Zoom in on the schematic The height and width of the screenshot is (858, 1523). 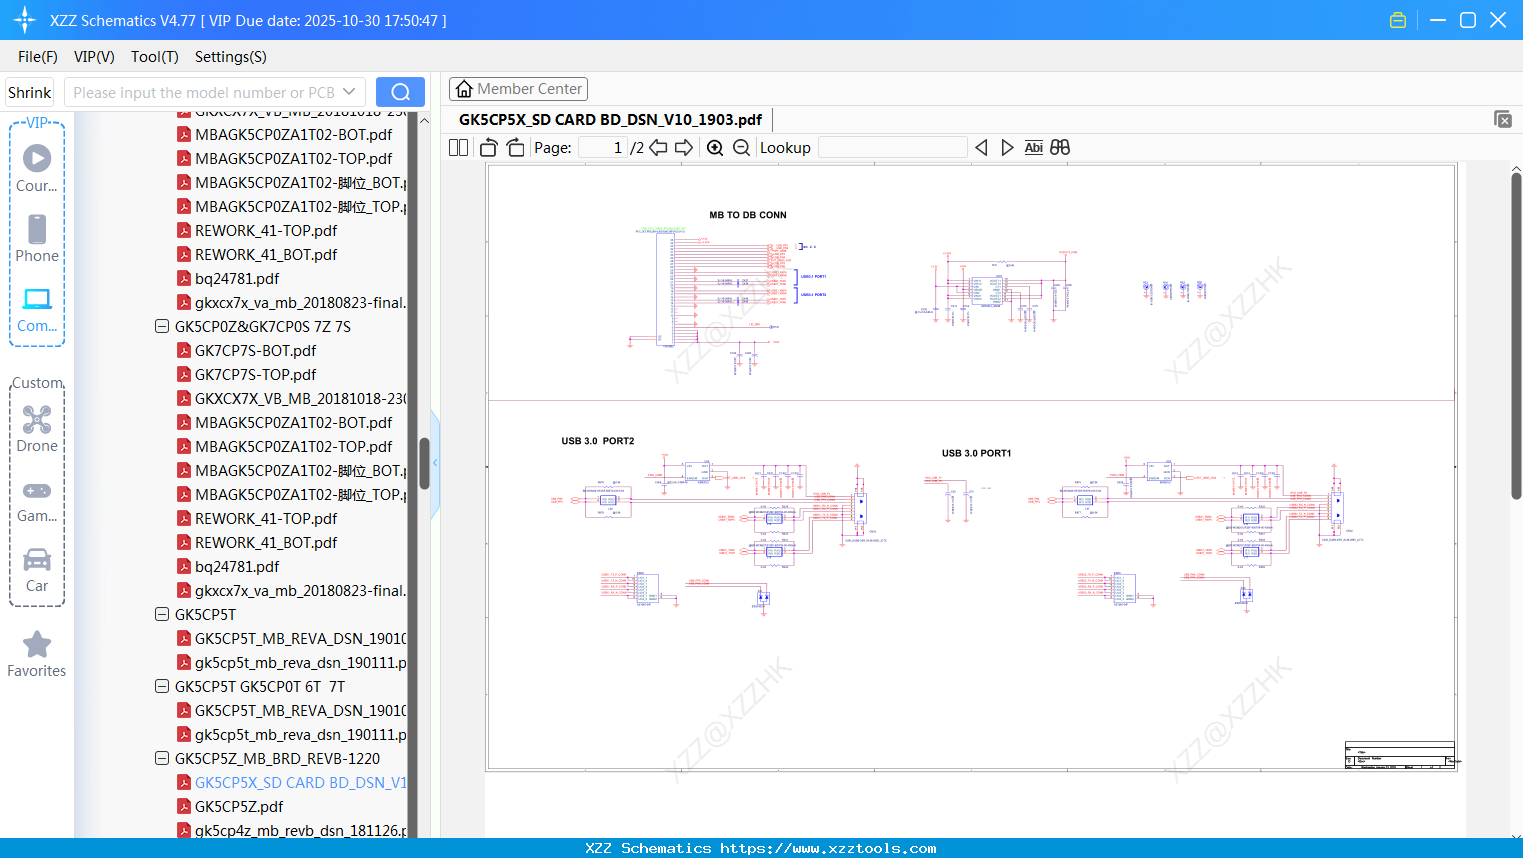(715, 148)
